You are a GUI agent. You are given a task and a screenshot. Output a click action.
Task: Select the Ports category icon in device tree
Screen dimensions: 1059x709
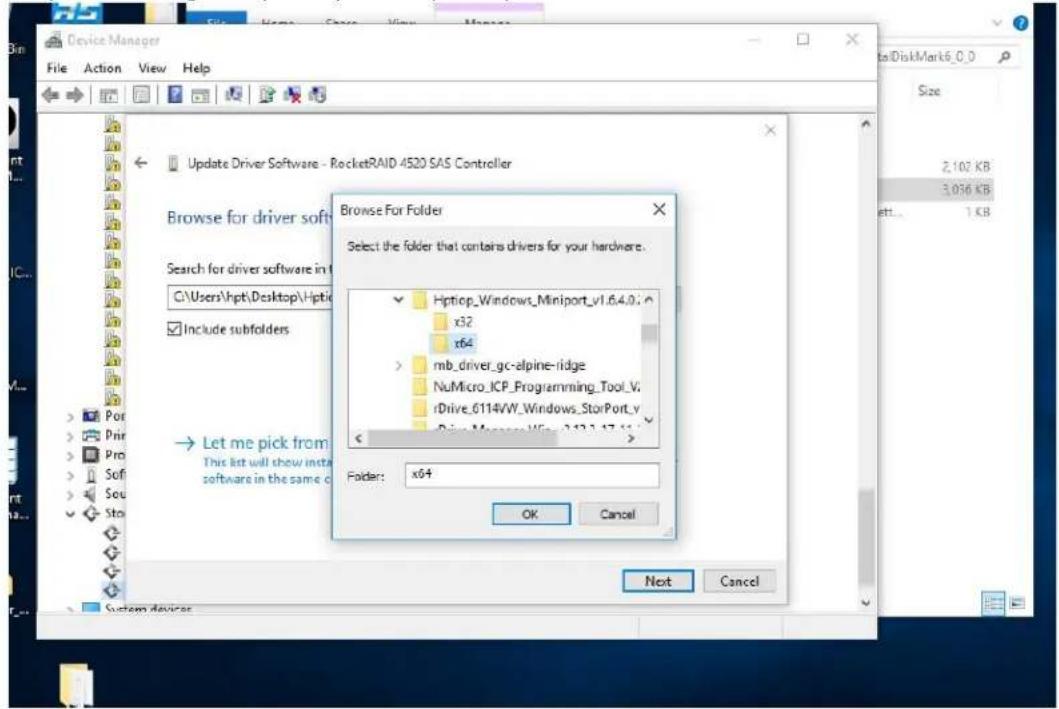[91, 416]
